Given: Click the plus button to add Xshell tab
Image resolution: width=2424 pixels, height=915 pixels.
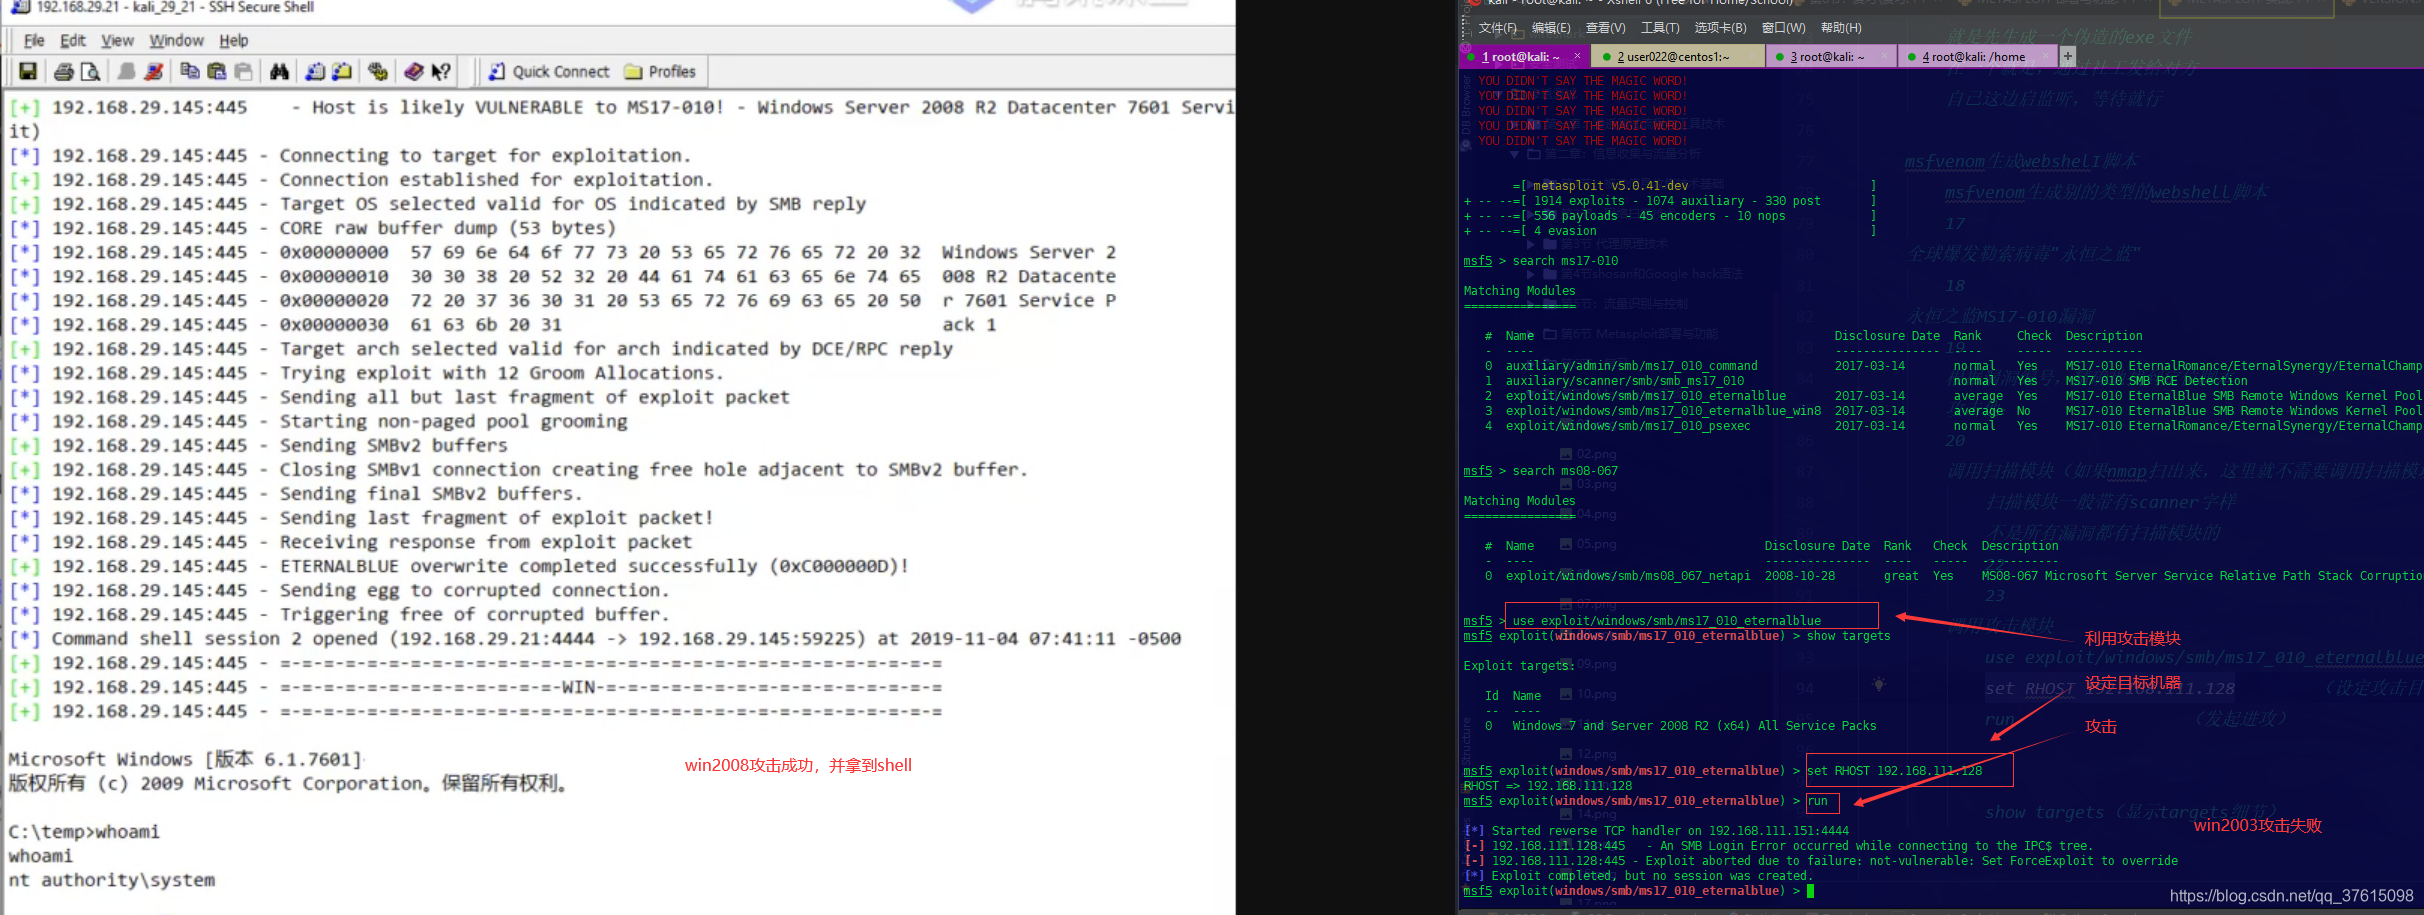Looking at the screenshot, I should (x=2068, y=56).
